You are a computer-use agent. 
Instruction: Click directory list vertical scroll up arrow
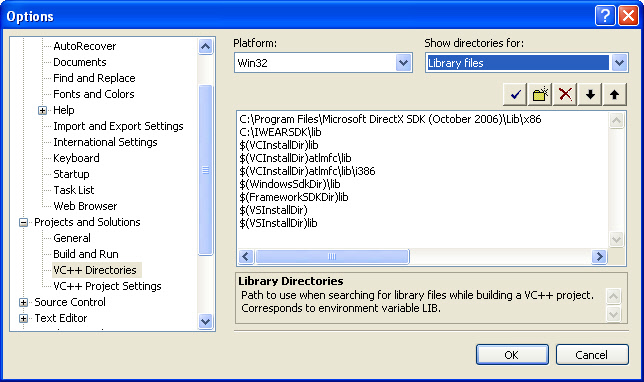[x=616, y=120]
